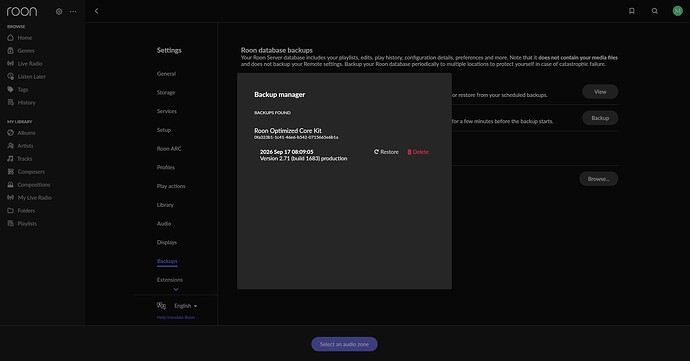This screenshot has width=690, height=361.
Task: Click the BACKUPS FOUND label
Action: tap(272, 113)
